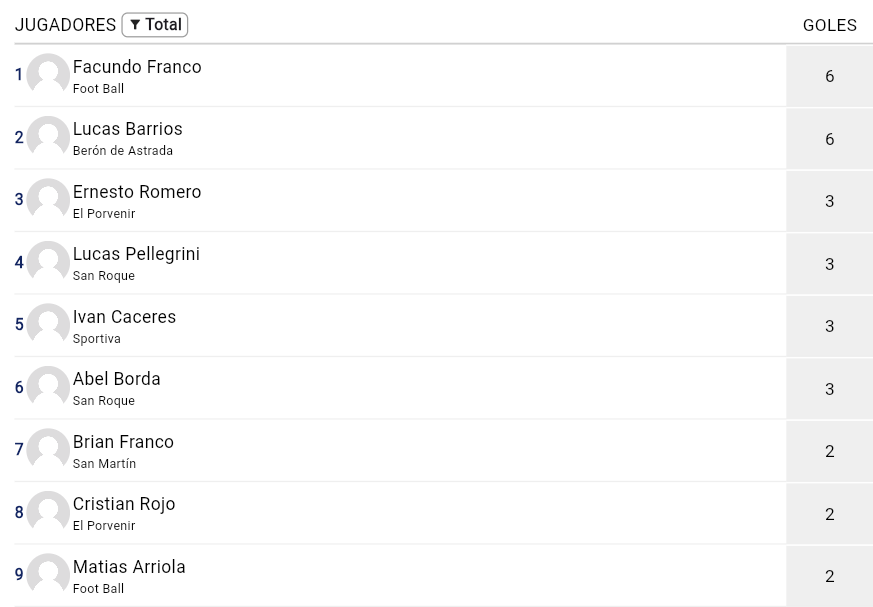Click the GOLES column header
873x607 pixels.
(x=830, y=25)
